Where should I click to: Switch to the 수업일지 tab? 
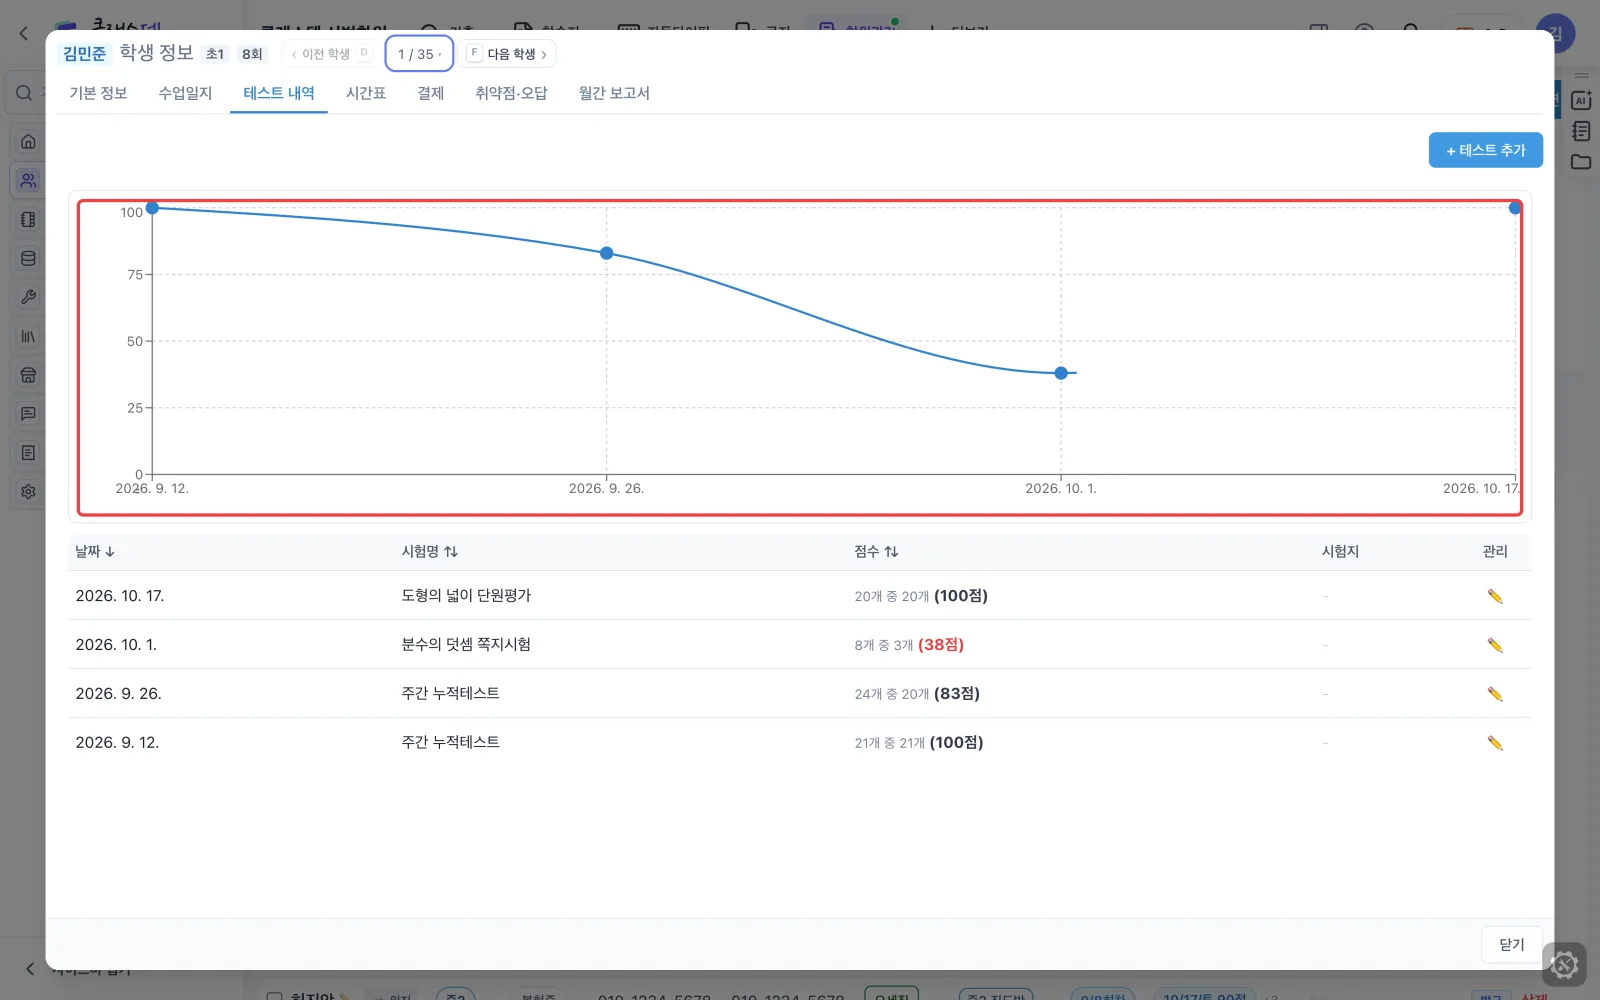tap(185, 93)
